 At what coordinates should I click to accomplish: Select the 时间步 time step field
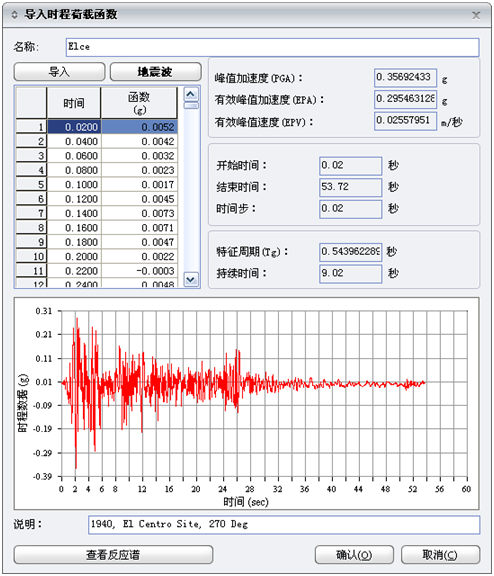(350, 209)
